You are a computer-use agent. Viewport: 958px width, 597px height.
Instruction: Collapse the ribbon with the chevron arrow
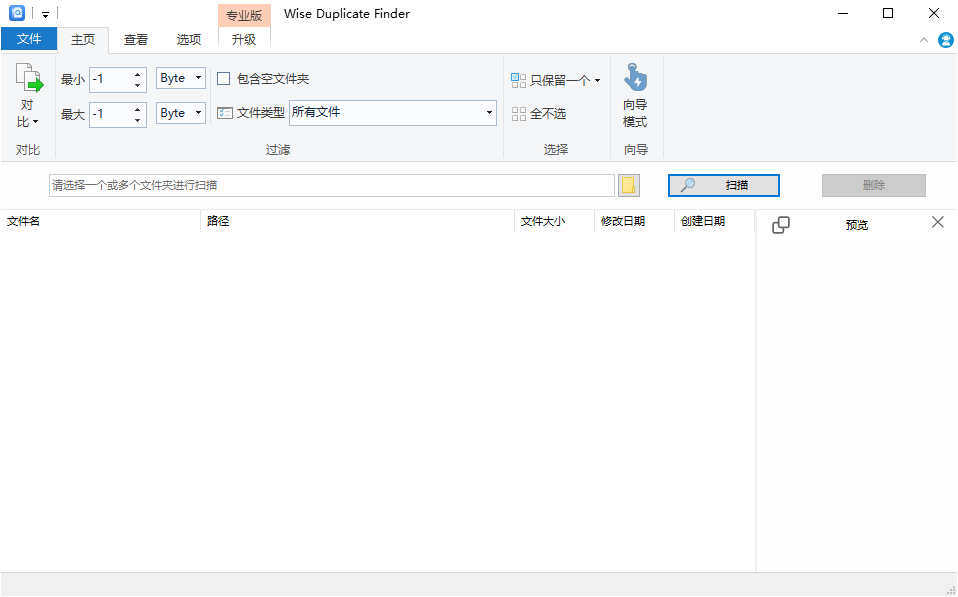(x=924, y=41)
